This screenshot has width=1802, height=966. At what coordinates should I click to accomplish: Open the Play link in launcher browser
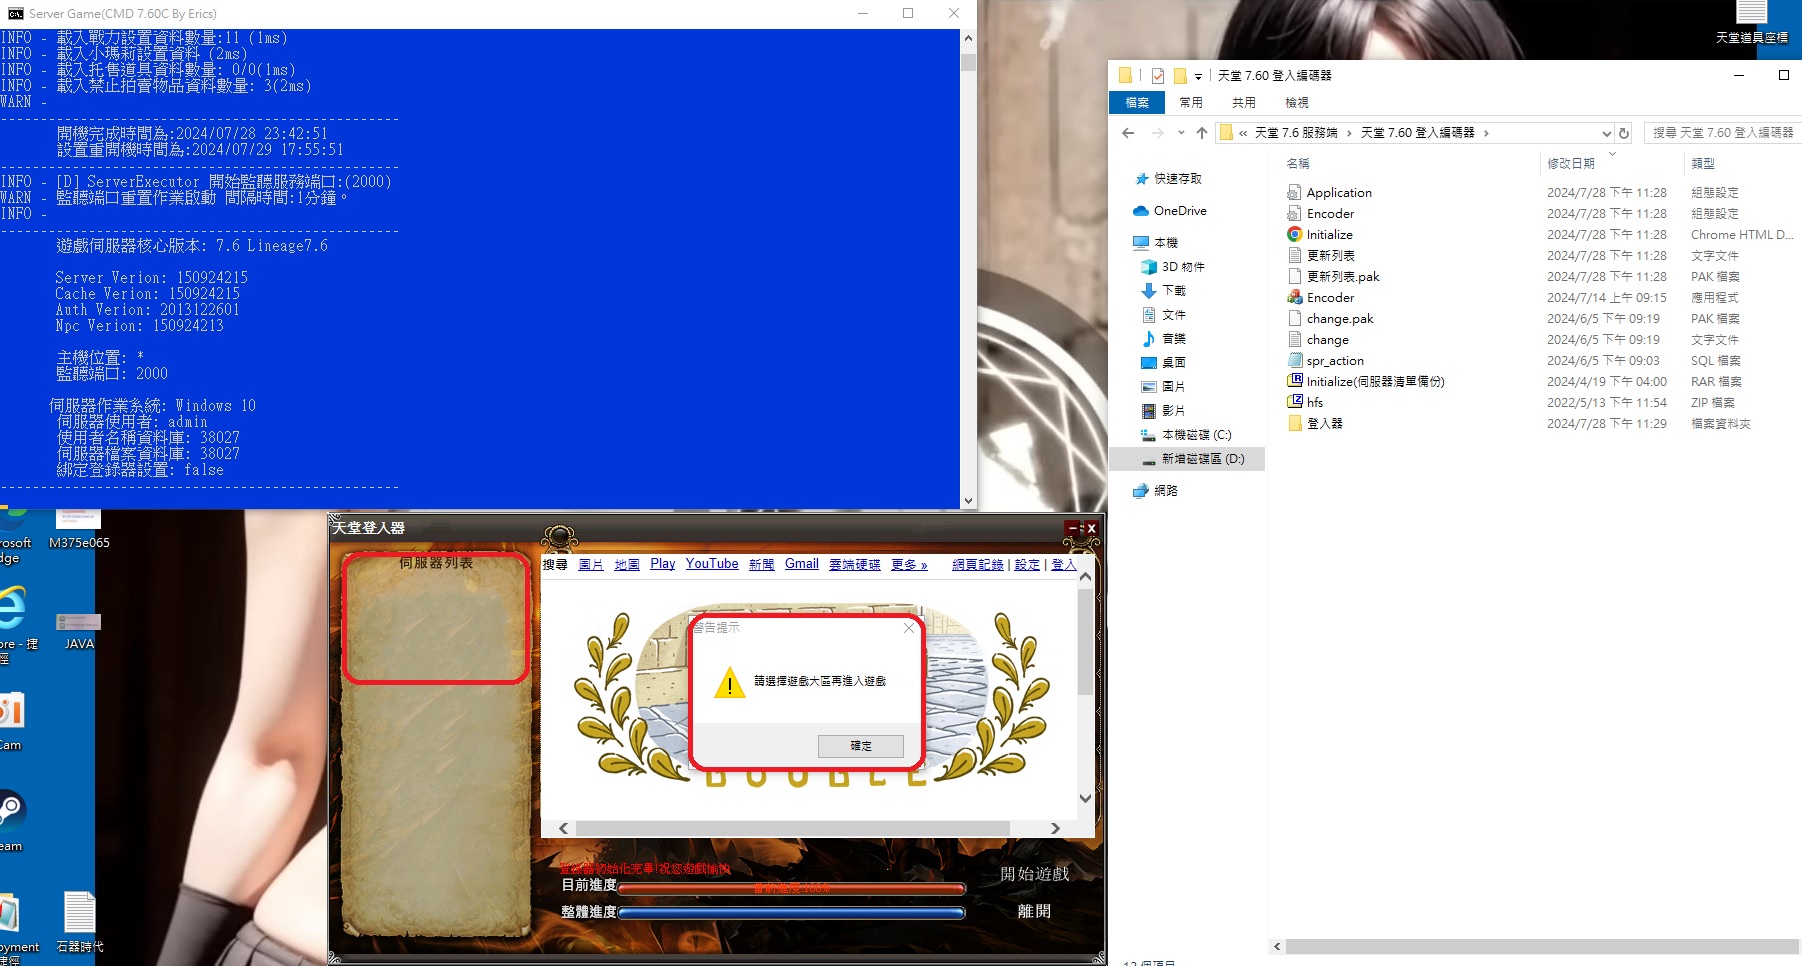click(663, 564)
